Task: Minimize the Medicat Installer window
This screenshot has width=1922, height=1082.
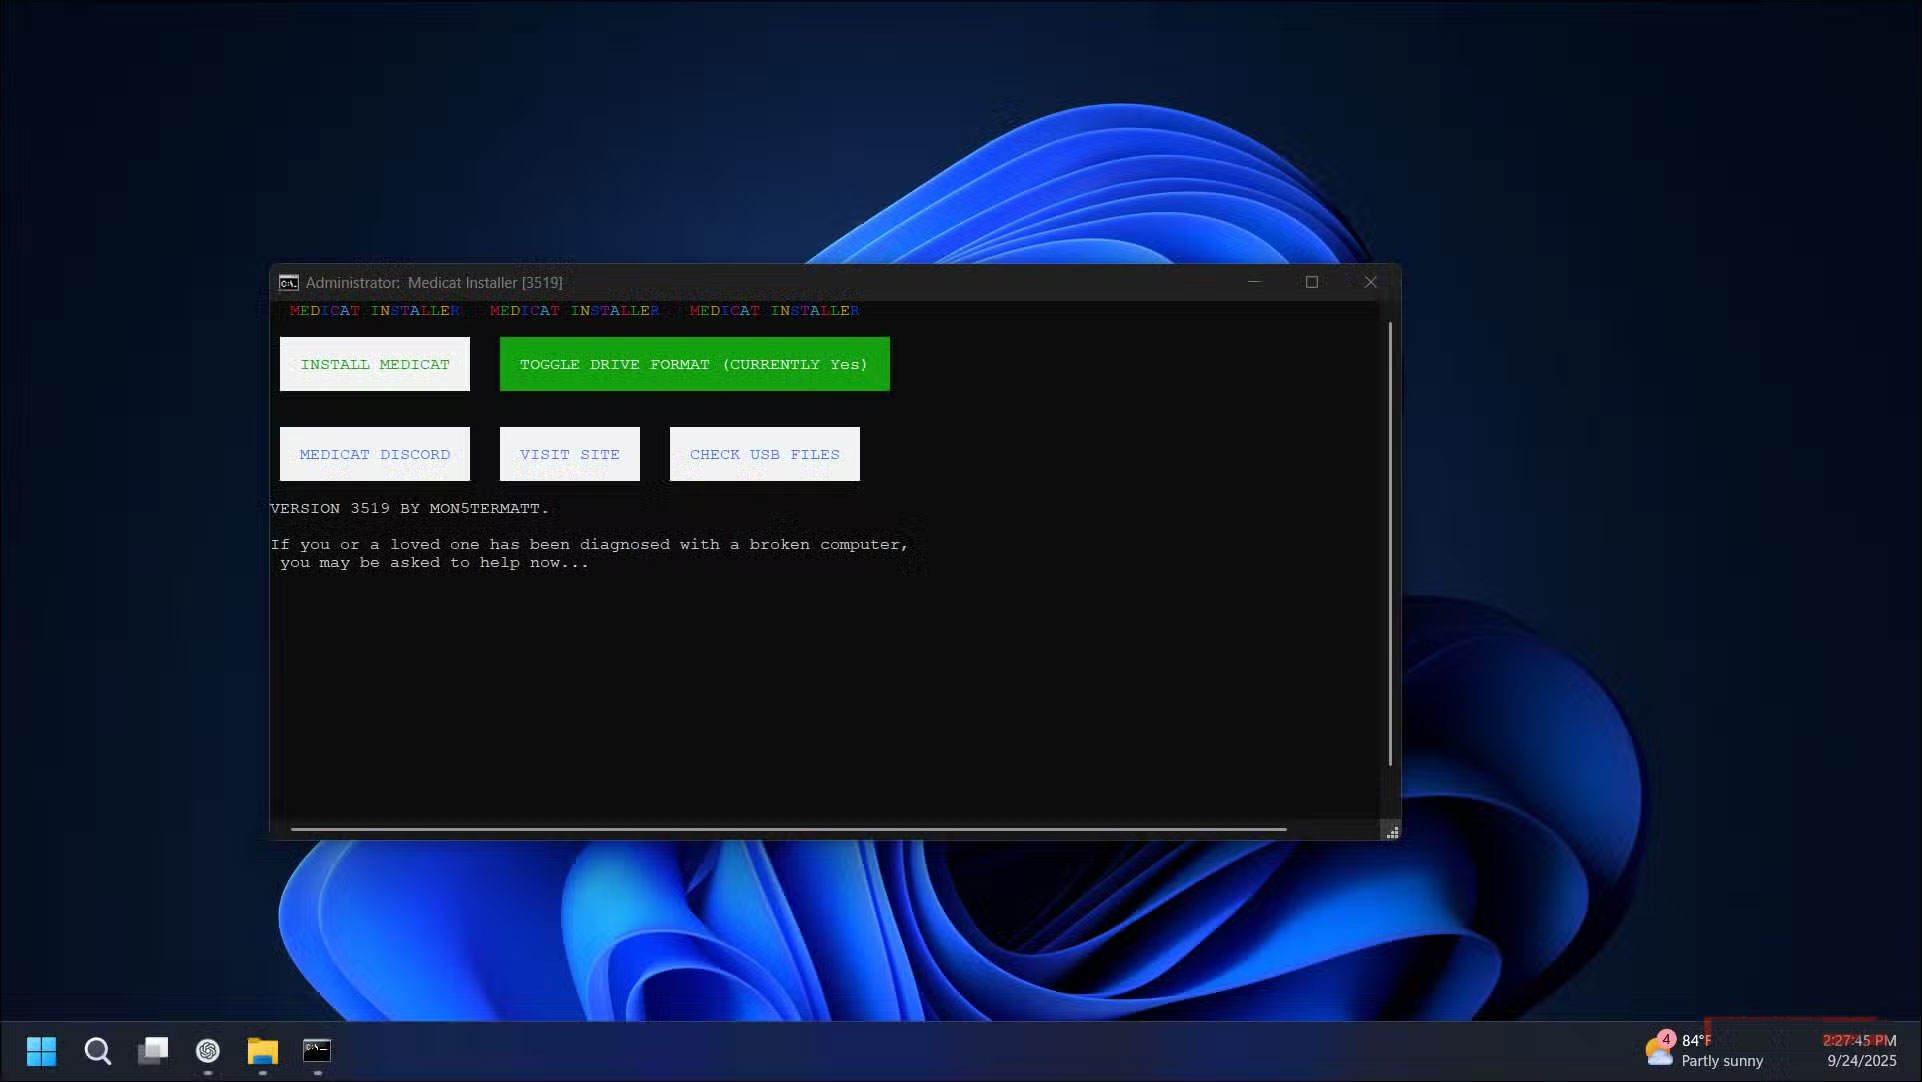Action: point(1254,283)
